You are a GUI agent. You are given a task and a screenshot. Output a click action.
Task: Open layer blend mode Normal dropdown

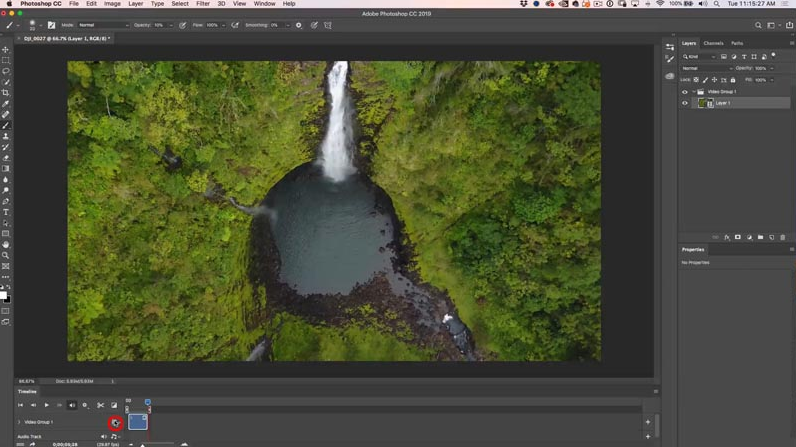point(707,68)
